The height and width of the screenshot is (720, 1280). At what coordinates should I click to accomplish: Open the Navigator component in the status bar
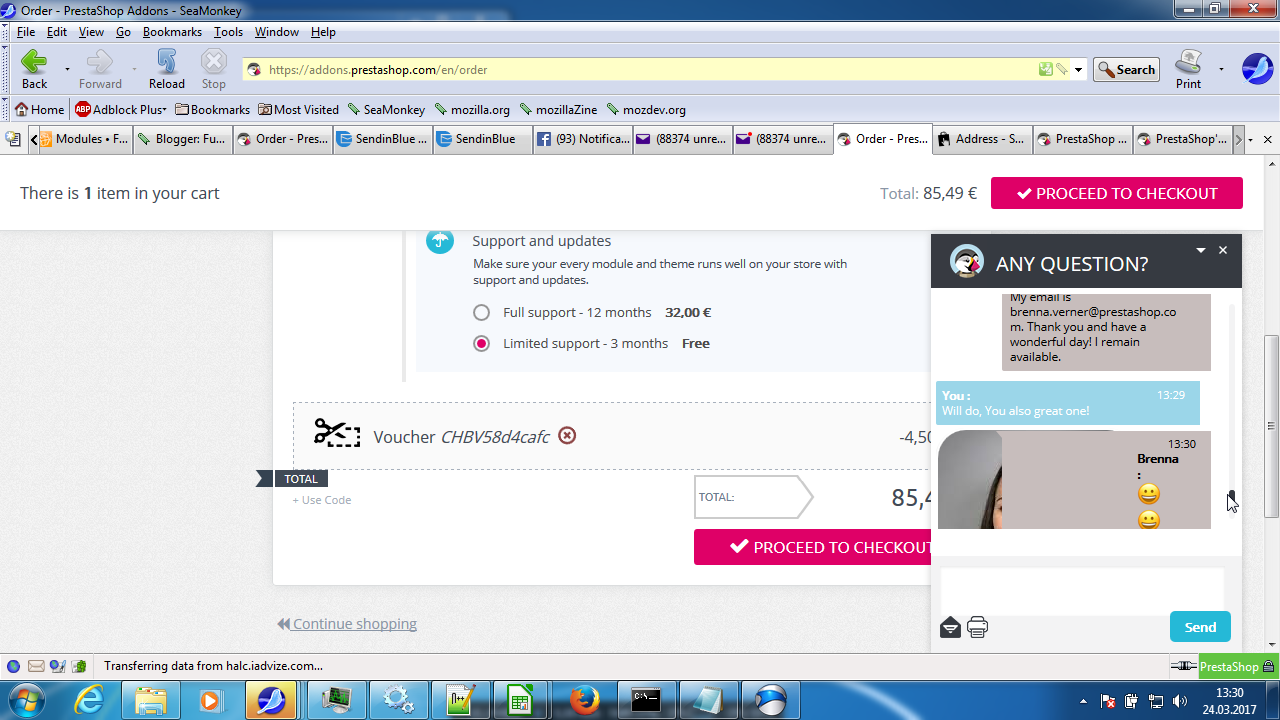coord(13,666)
